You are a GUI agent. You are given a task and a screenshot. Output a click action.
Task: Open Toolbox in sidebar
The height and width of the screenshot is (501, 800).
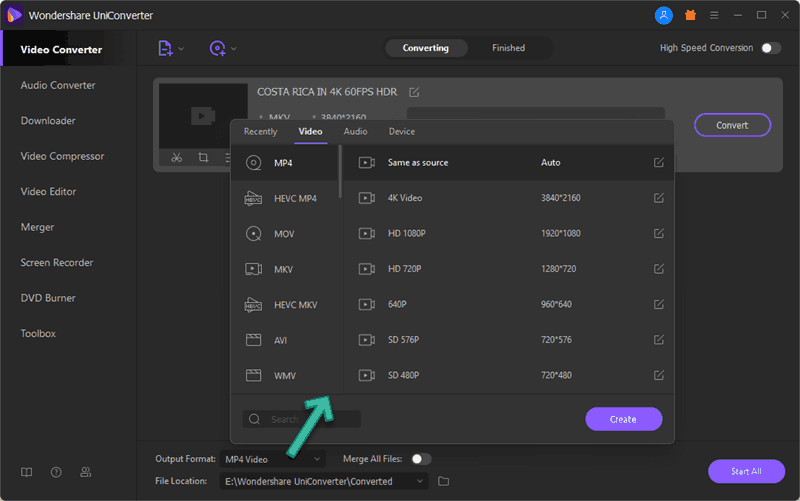click(38, 334)
